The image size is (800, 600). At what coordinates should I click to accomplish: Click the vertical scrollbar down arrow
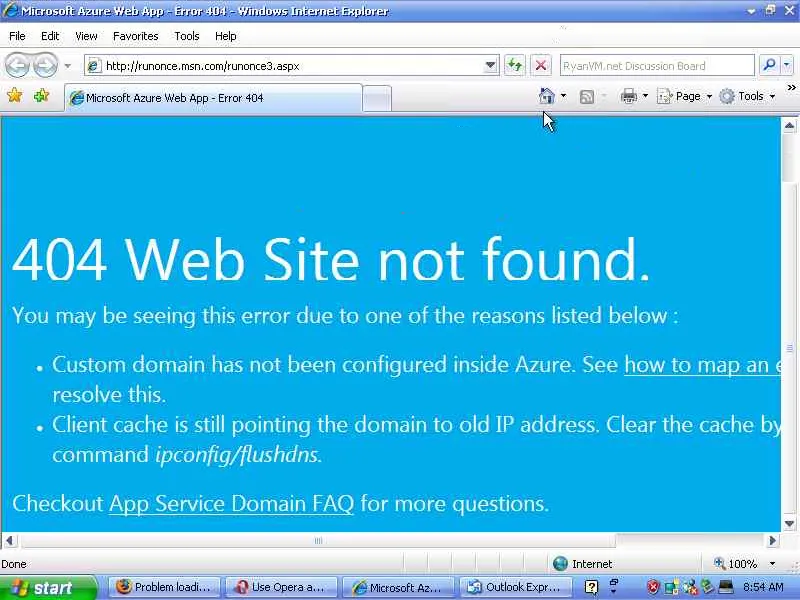click(789, 523)
